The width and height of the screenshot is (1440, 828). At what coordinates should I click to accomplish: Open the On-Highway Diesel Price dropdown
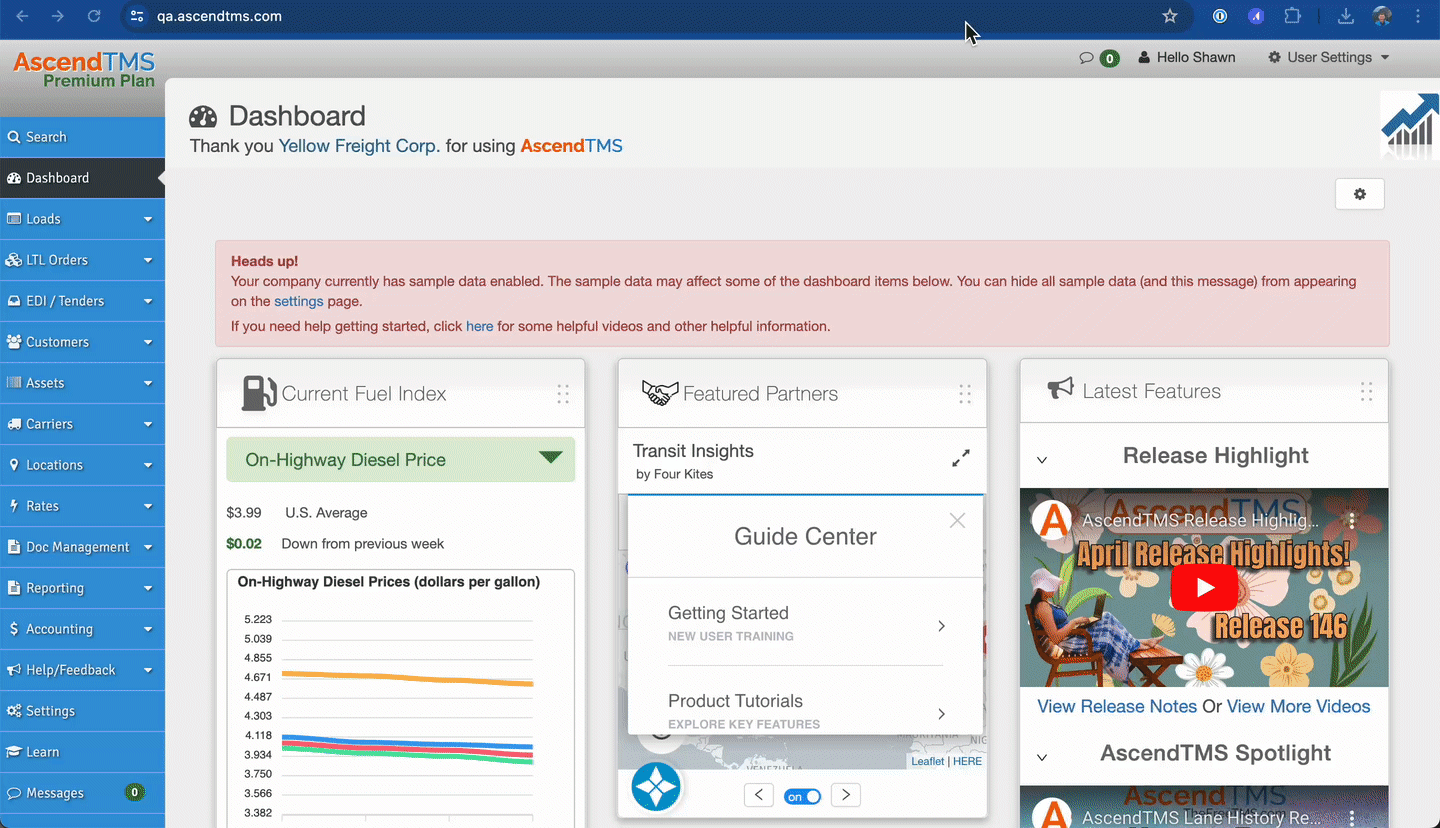click(401, 459)
